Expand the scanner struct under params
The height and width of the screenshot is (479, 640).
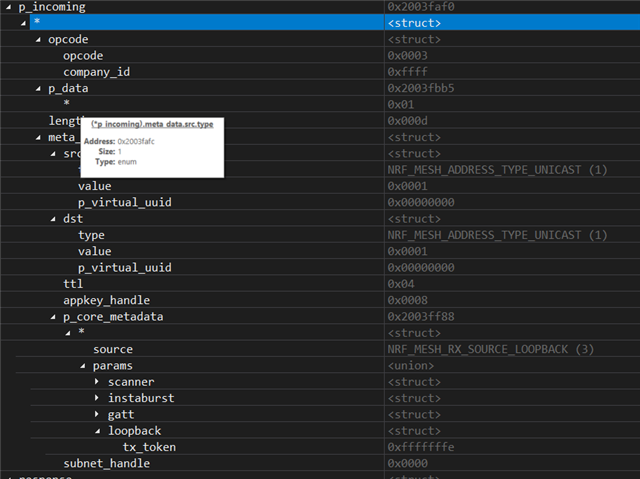(98, 382)
